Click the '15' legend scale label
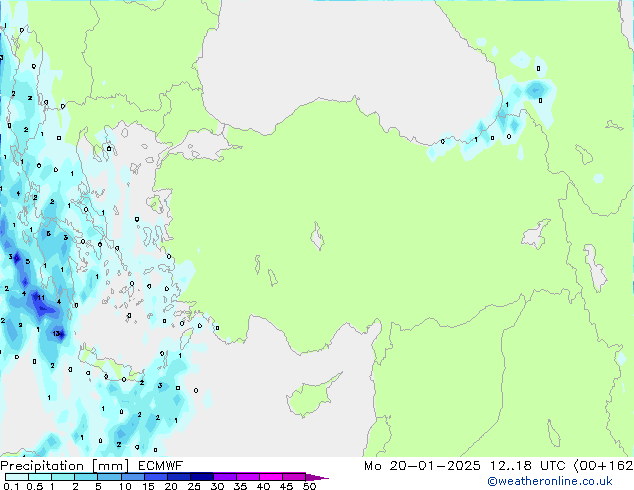 148,486
